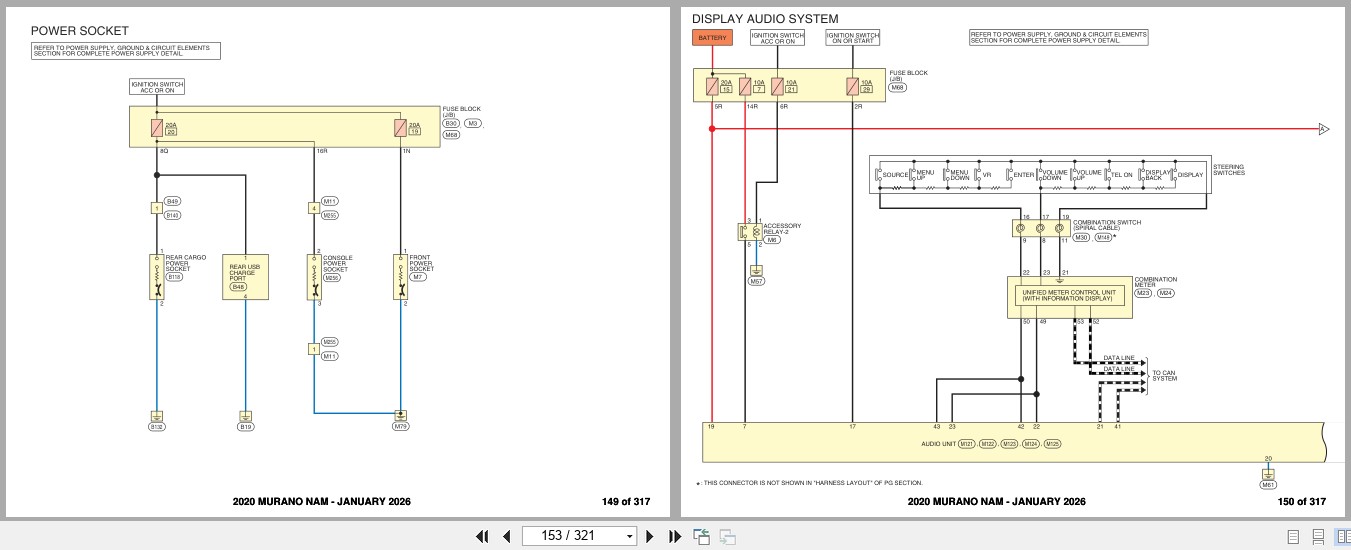Switch to single page view layout
Viewport: 1351px width, 550px height.
pyautogui.click(x=1294, y=536)
